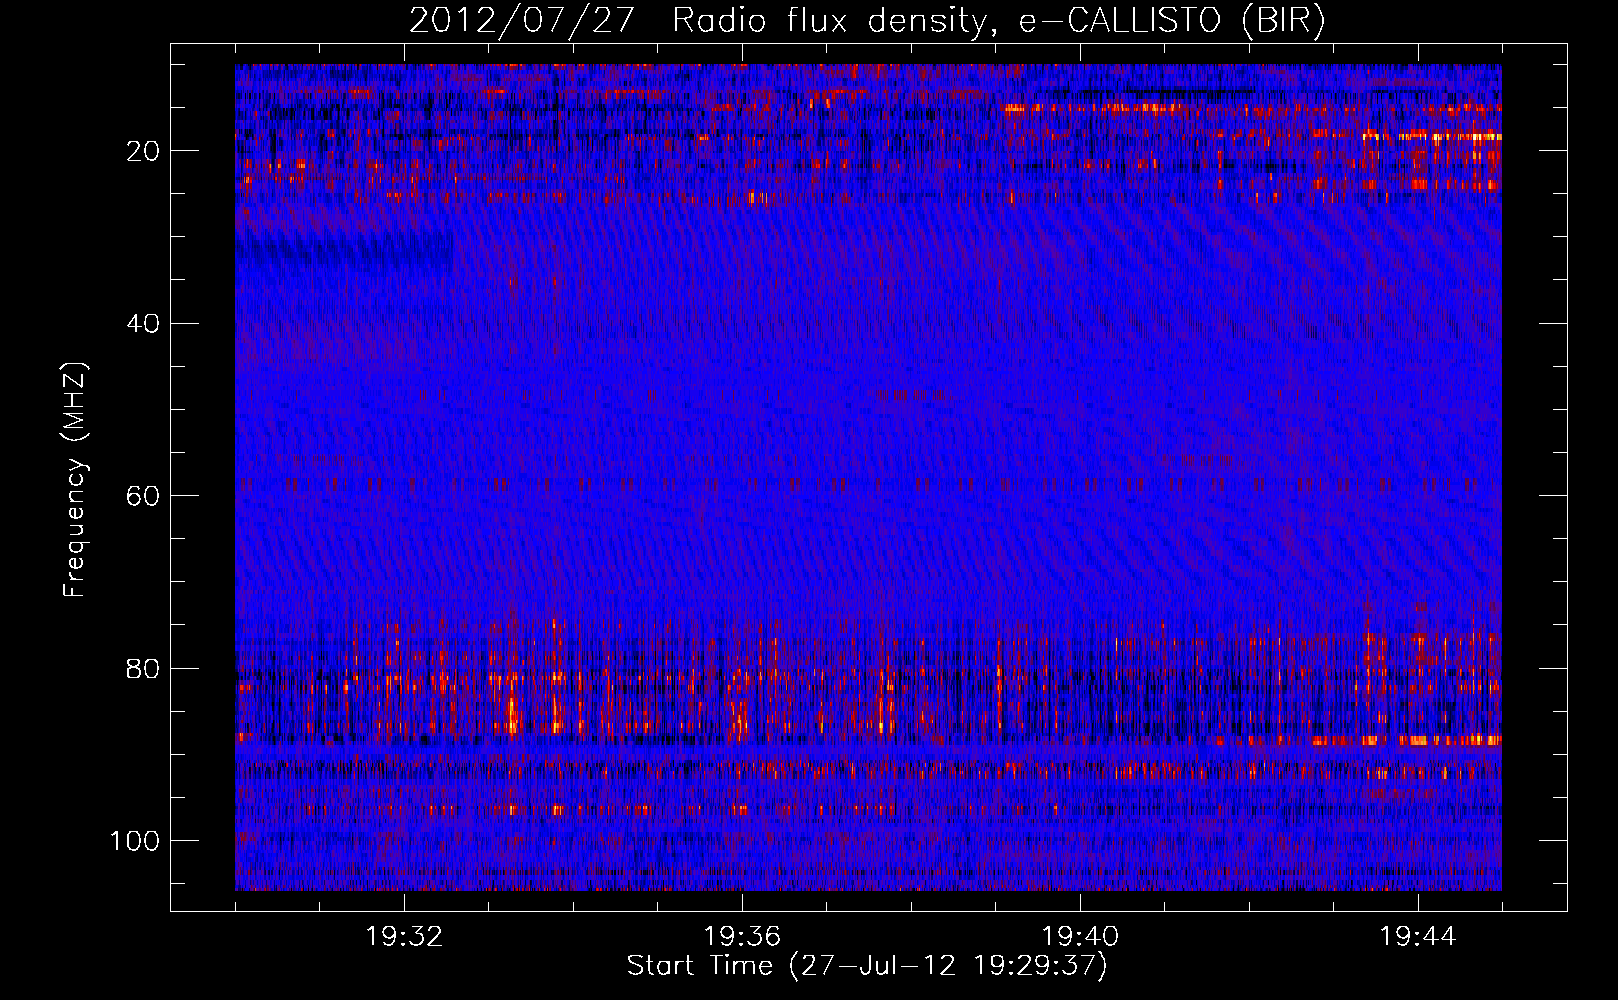The image size is (1618, 1000).
Task: Click the '19:40' time tick label
Action: click(x=1080, y=937)
